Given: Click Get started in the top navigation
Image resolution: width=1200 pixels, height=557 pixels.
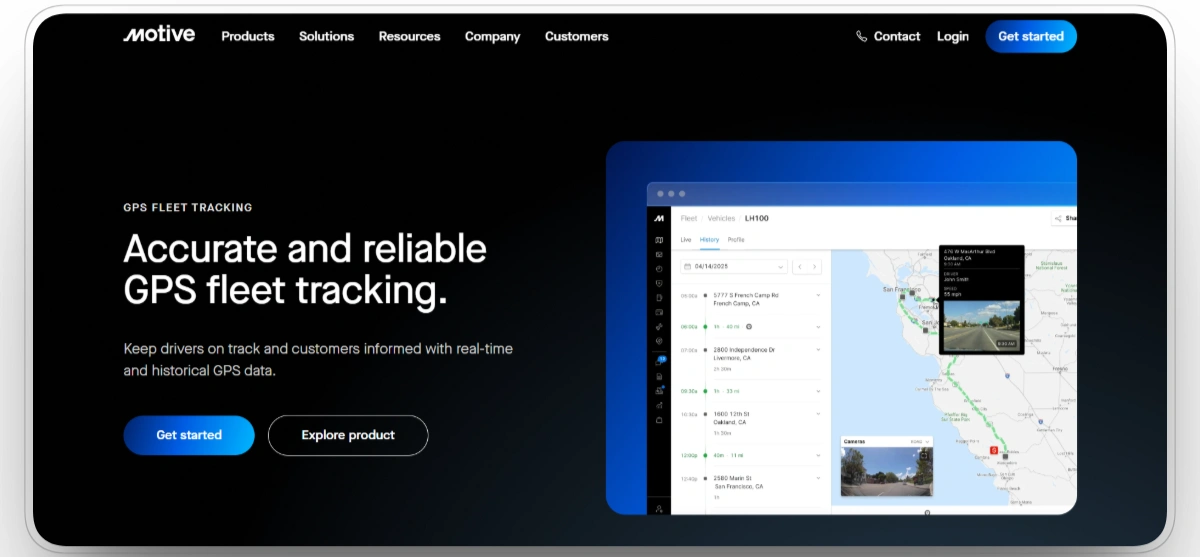Looking at the screenshot, I should coord(1031,36).
